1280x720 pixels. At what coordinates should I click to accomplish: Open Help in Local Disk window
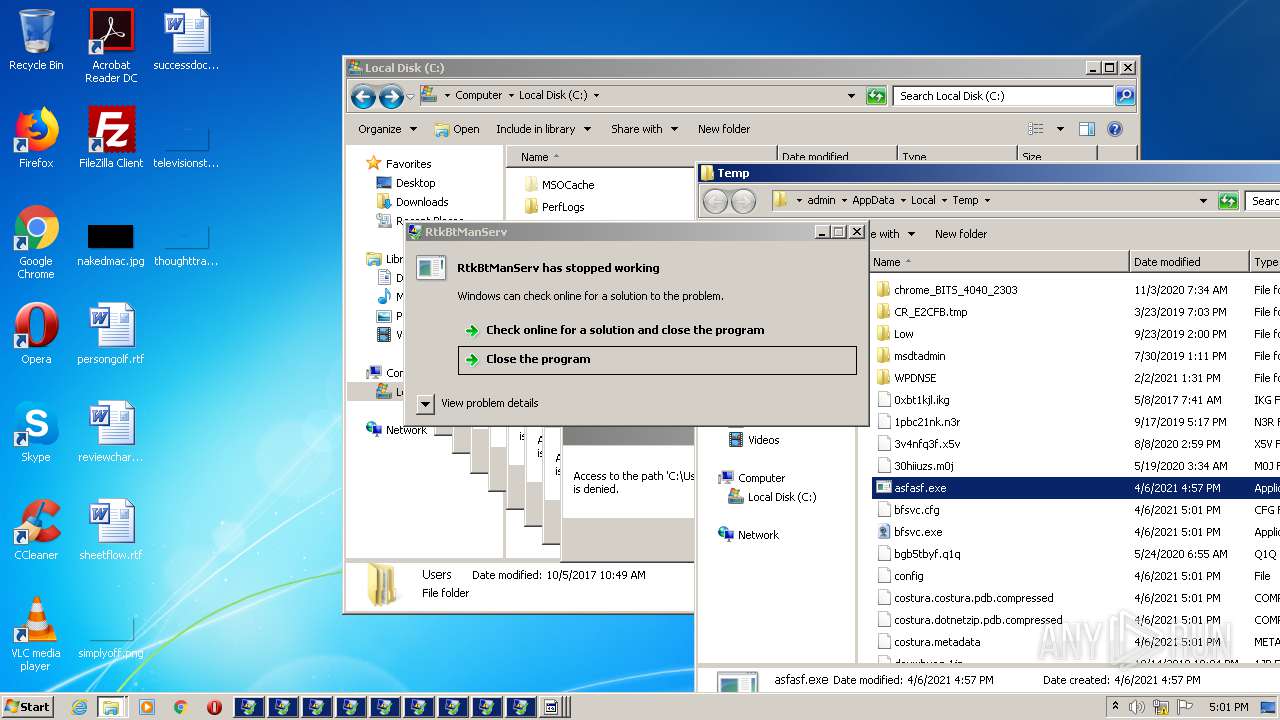coord(1115,129)
